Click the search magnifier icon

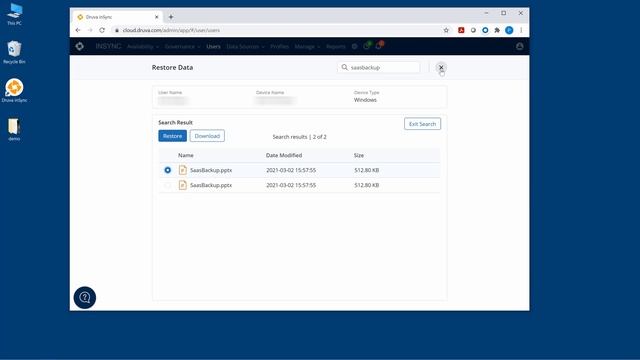click(x=344, y=67)
